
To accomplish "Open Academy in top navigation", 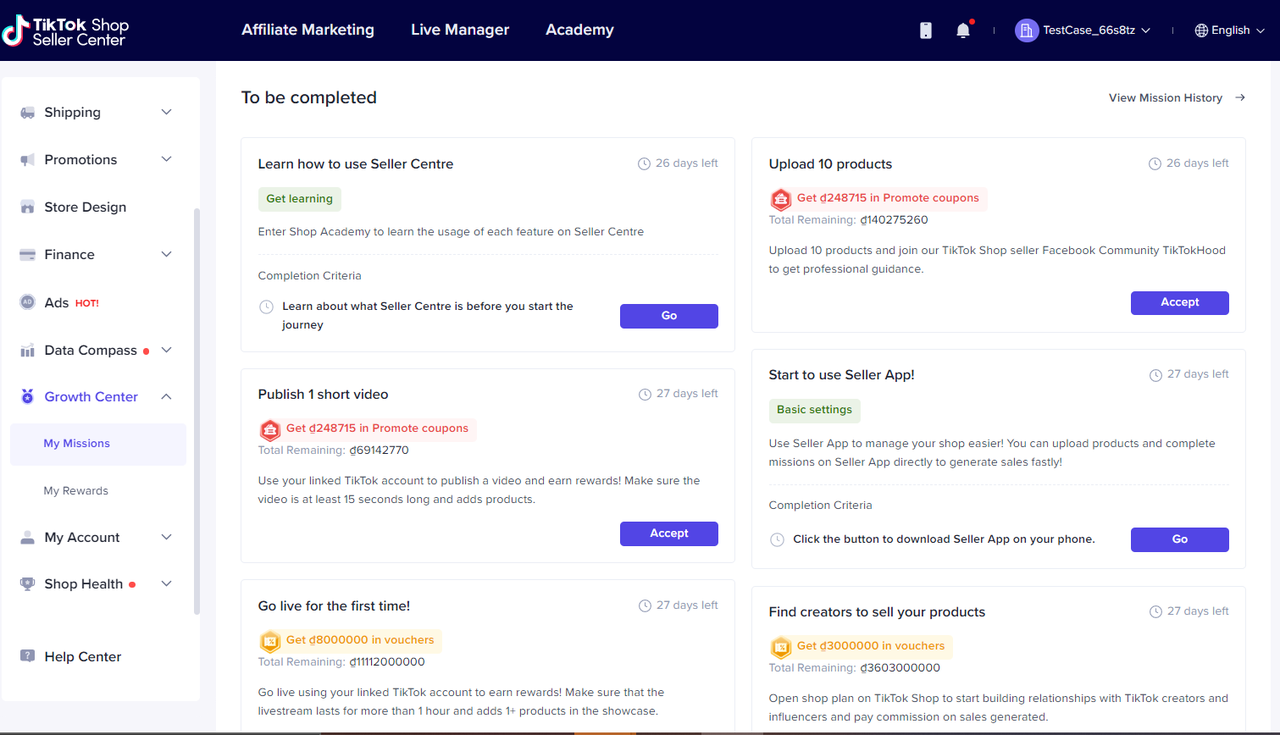I will pos(580,30).
